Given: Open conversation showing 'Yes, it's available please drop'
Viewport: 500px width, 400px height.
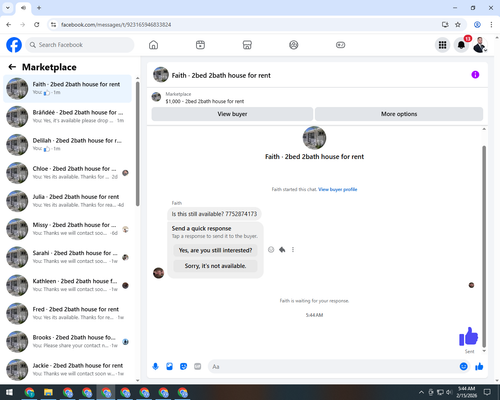Looking at the screenshot, I should 67,117.
